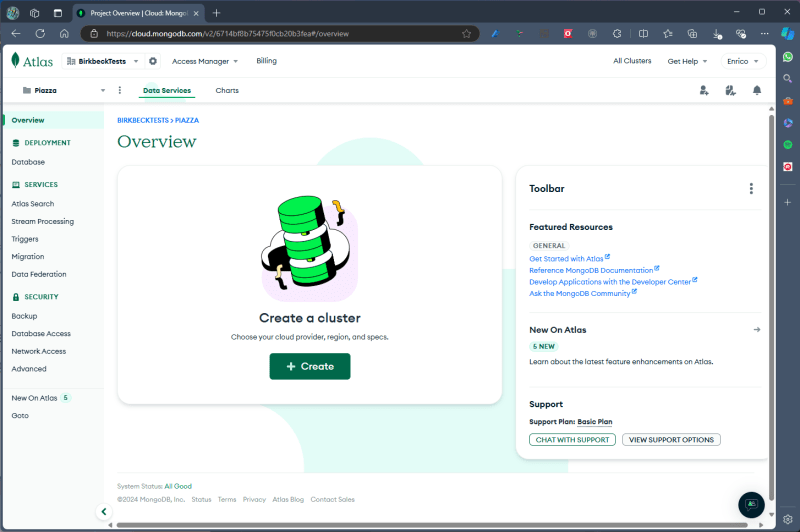Open Copilot sidebar icon
This screenshot has width=800, height=532.
tap(787, 34)
